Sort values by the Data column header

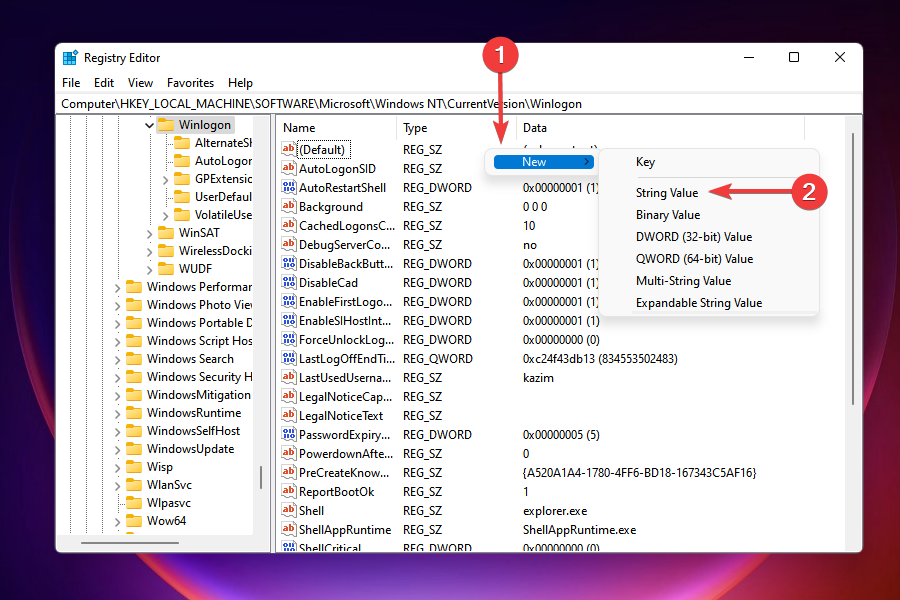pos(661,128)
